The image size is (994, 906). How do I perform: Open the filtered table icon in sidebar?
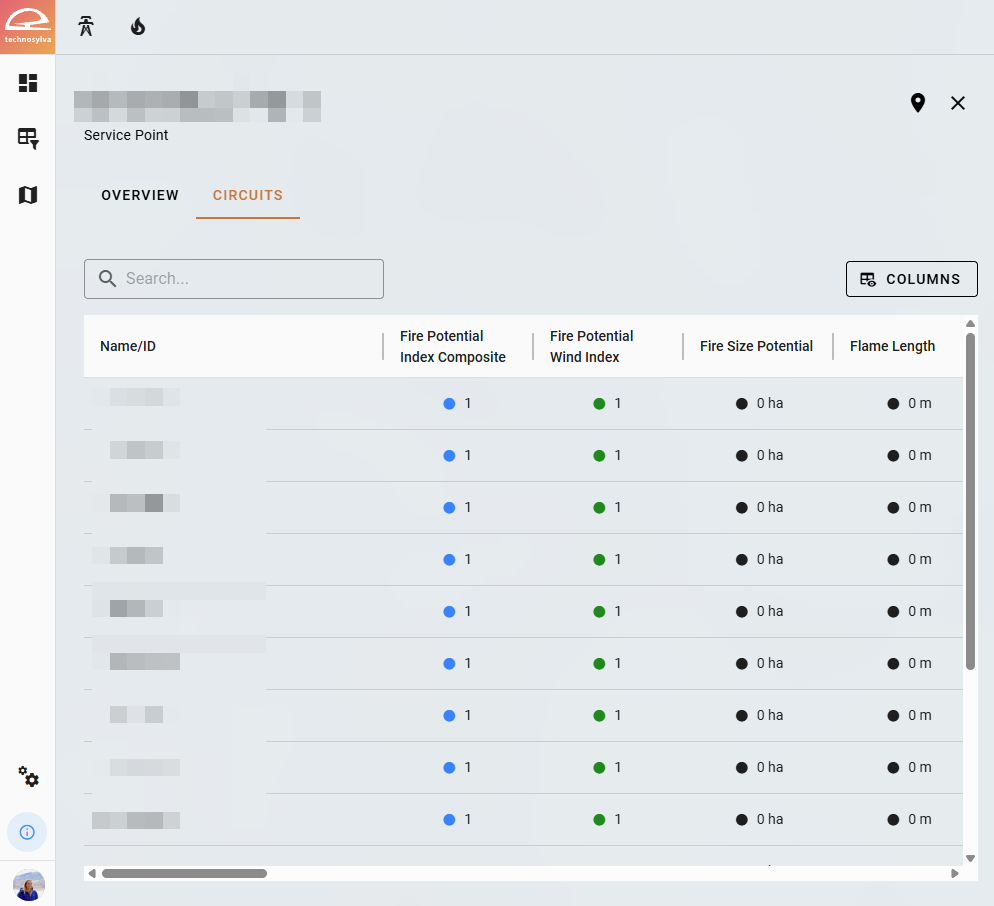click(28, 138)
